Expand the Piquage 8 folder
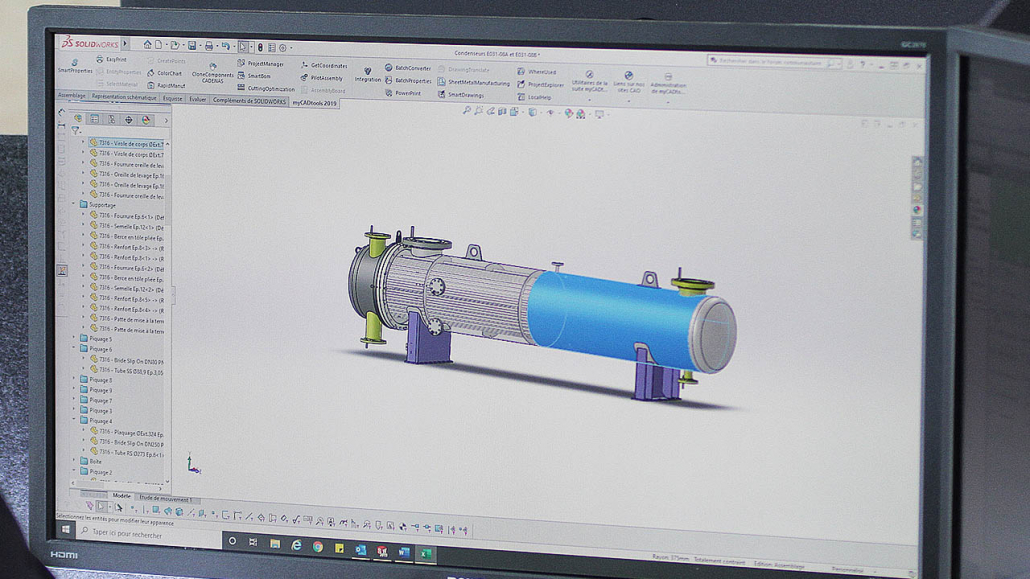 (74, 379)
